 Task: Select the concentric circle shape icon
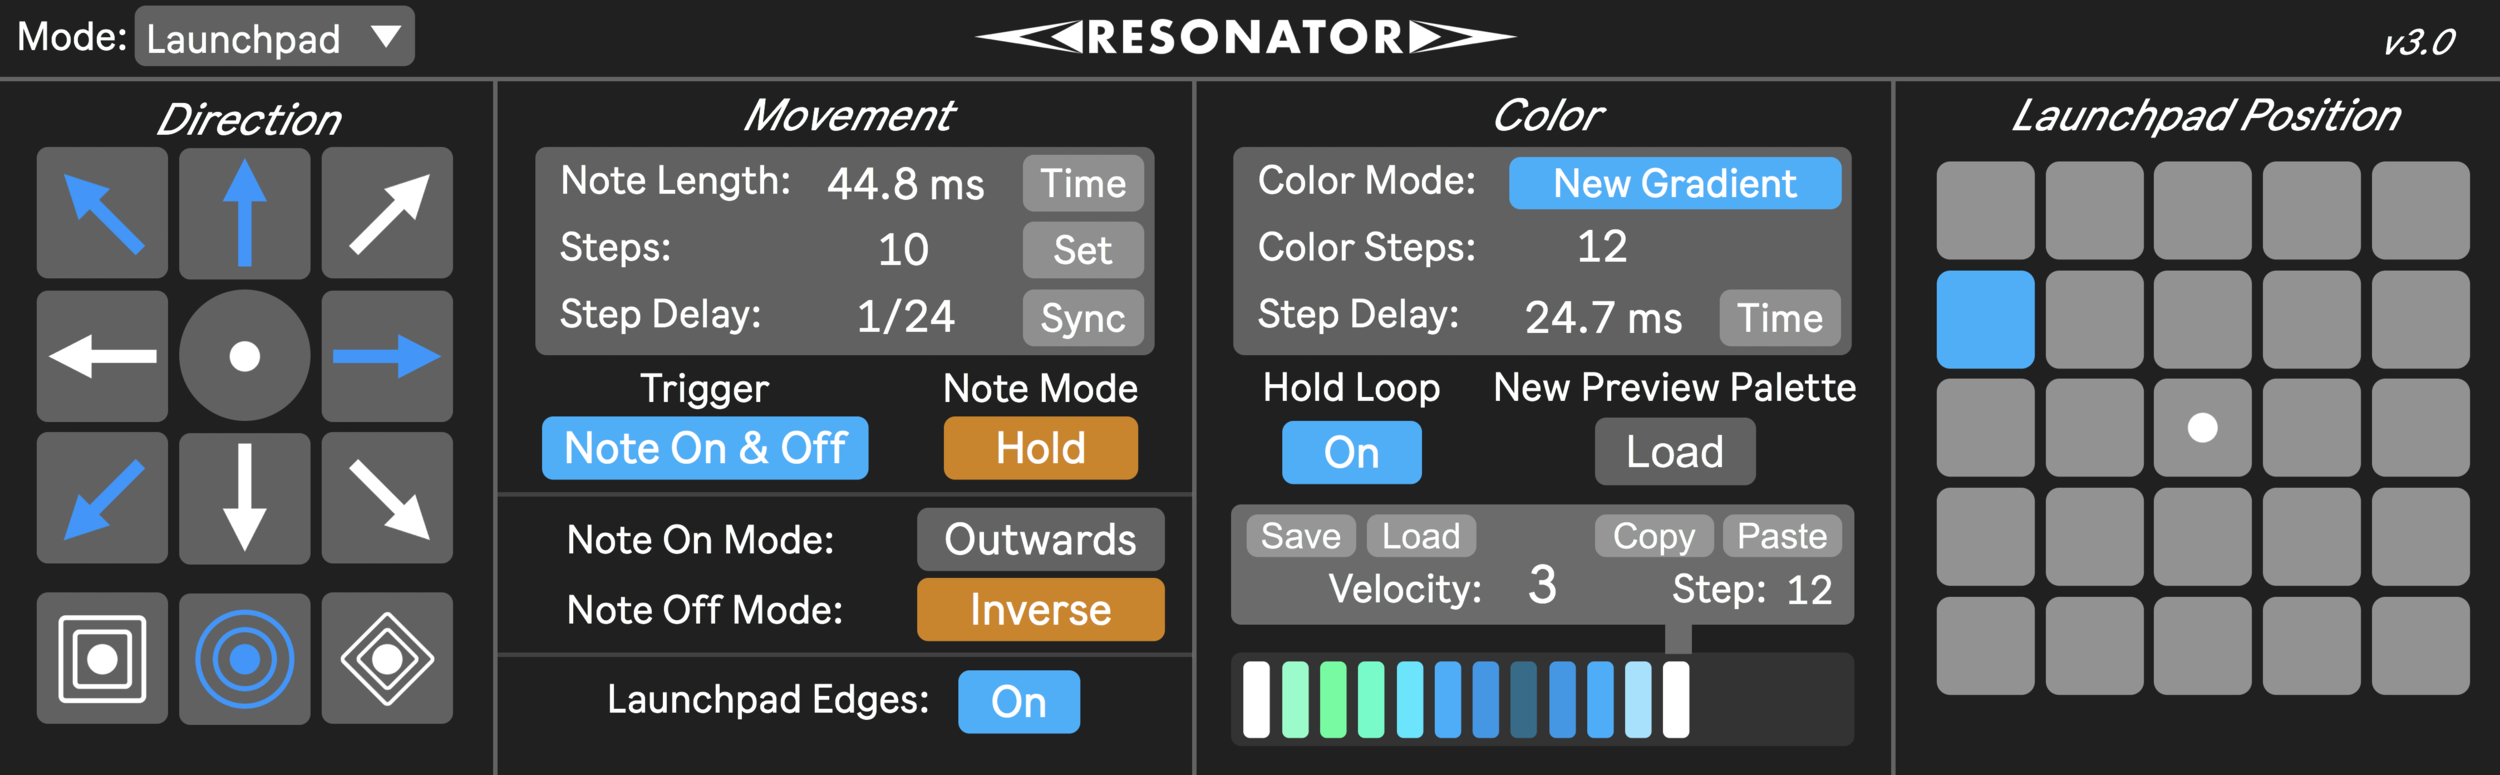(x=244, y=659)
